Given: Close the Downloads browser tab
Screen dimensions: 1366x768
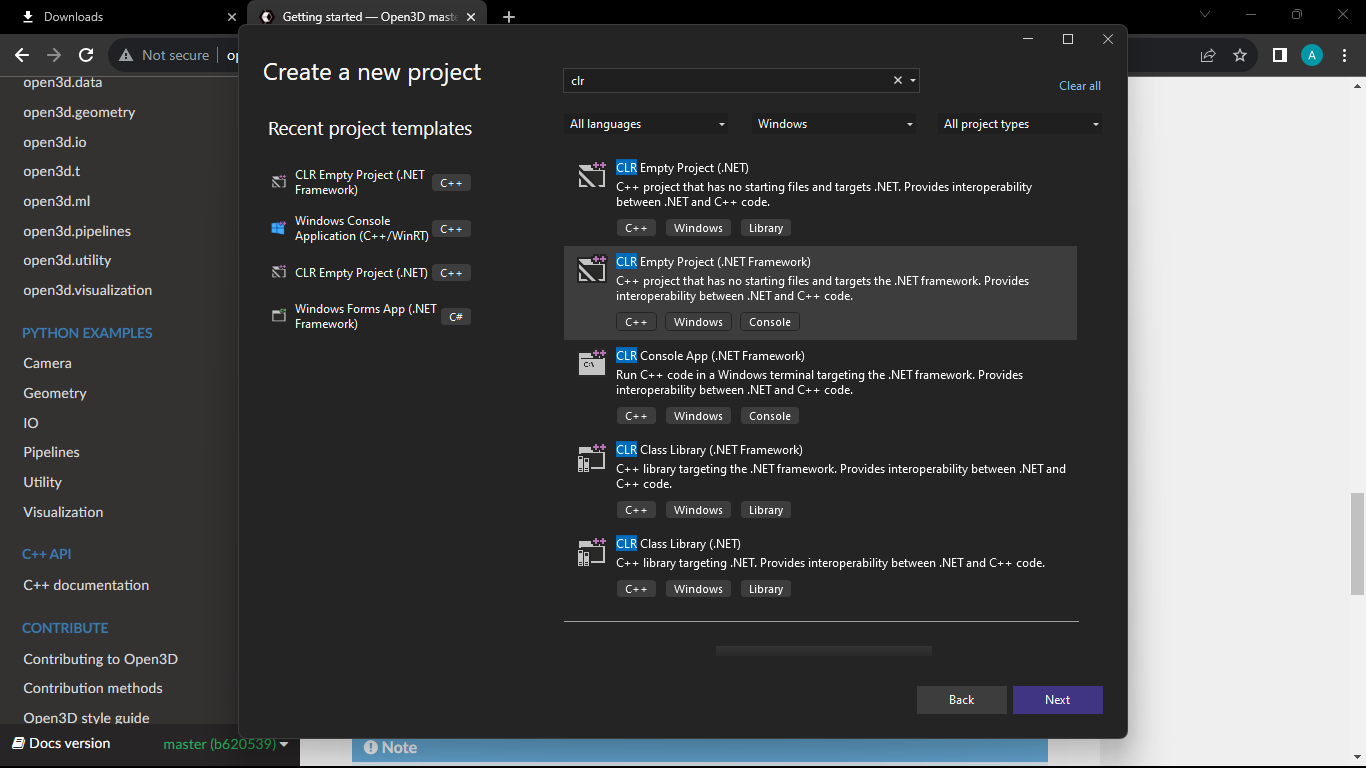Looking at the screenshot, I should (x=231, y=17).
